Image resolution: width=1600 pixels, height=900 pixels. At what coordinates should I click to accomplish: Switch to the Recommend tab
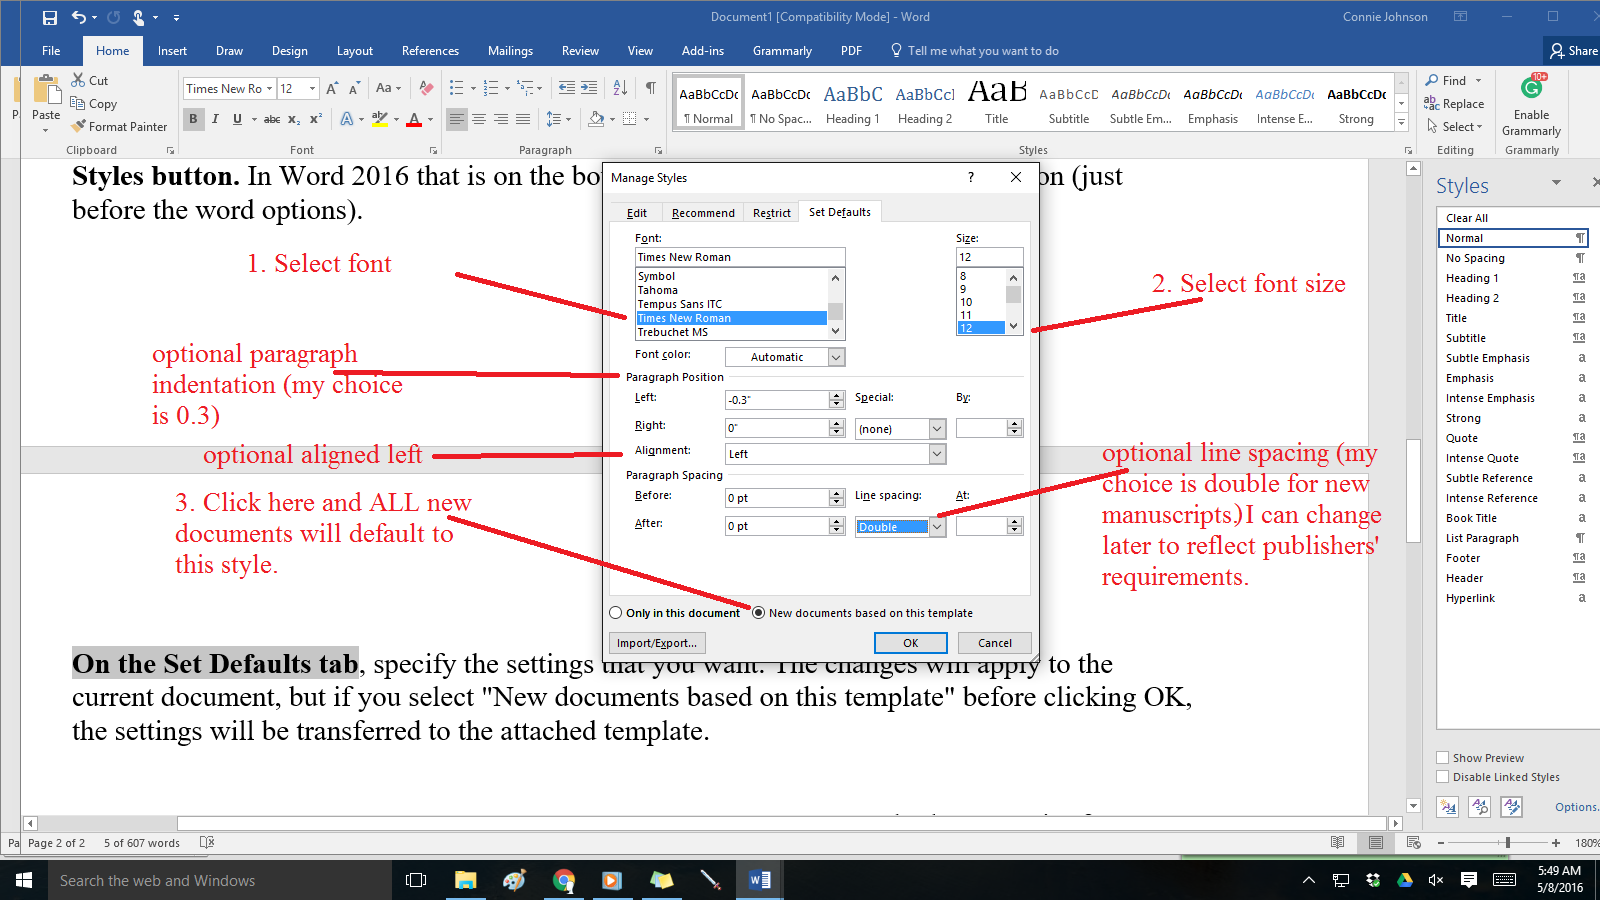pos(703,213)
